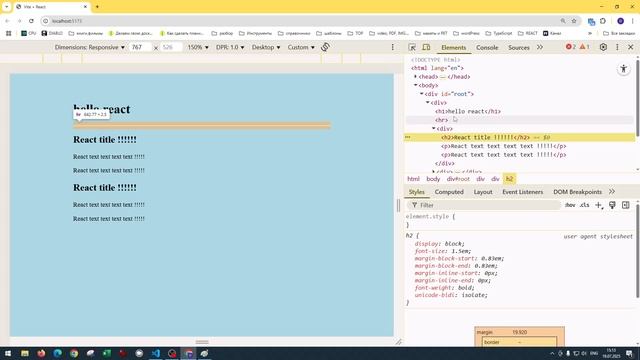Go back with the back arrow
640x360 pixels.
click(x=7, y=21)
